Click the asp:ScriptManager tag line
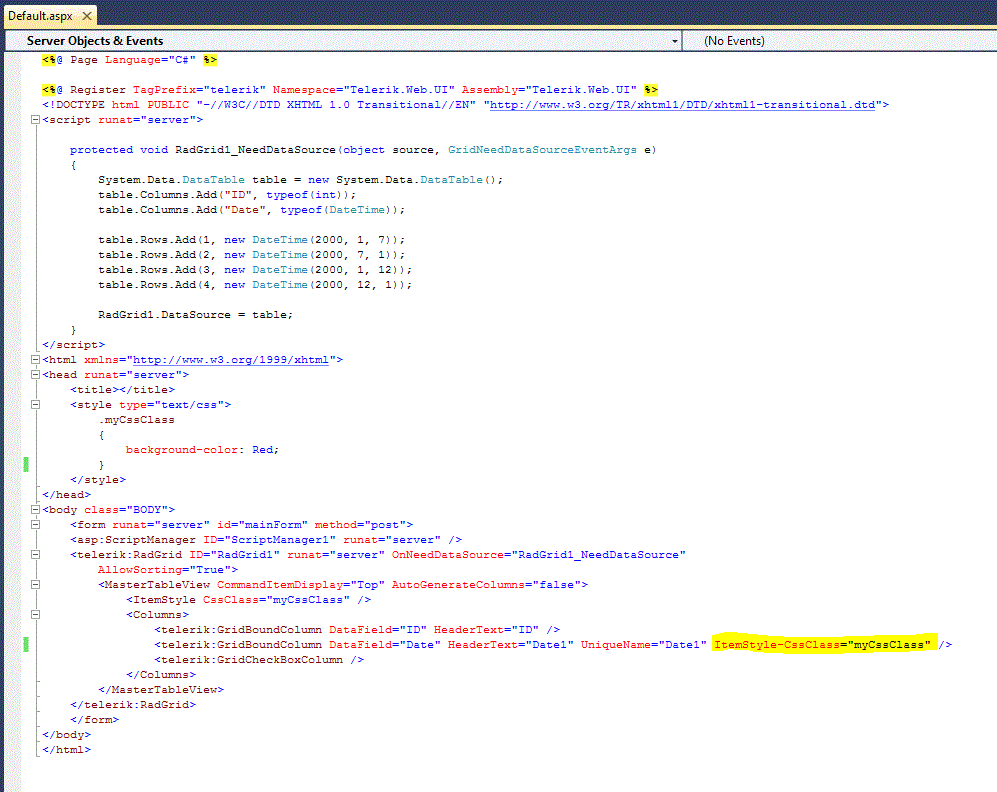The width and height of the screenshot is (997, 792). point(266,540)
